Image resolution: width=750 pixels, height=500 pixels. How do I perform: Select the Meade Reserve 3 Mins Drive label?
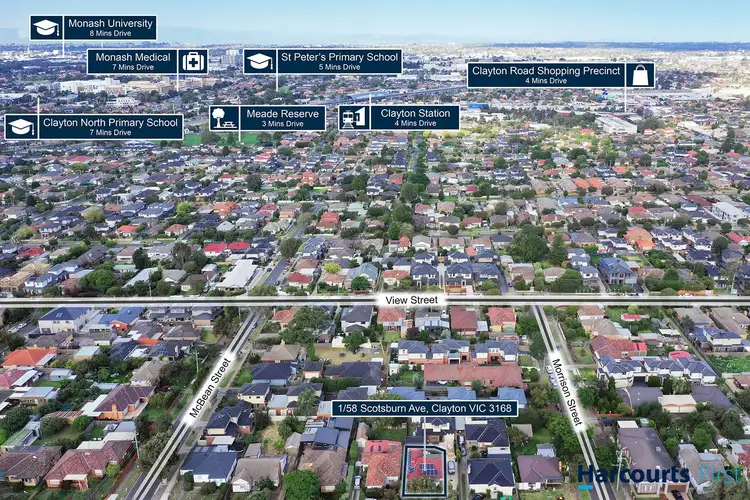(282, 118)
